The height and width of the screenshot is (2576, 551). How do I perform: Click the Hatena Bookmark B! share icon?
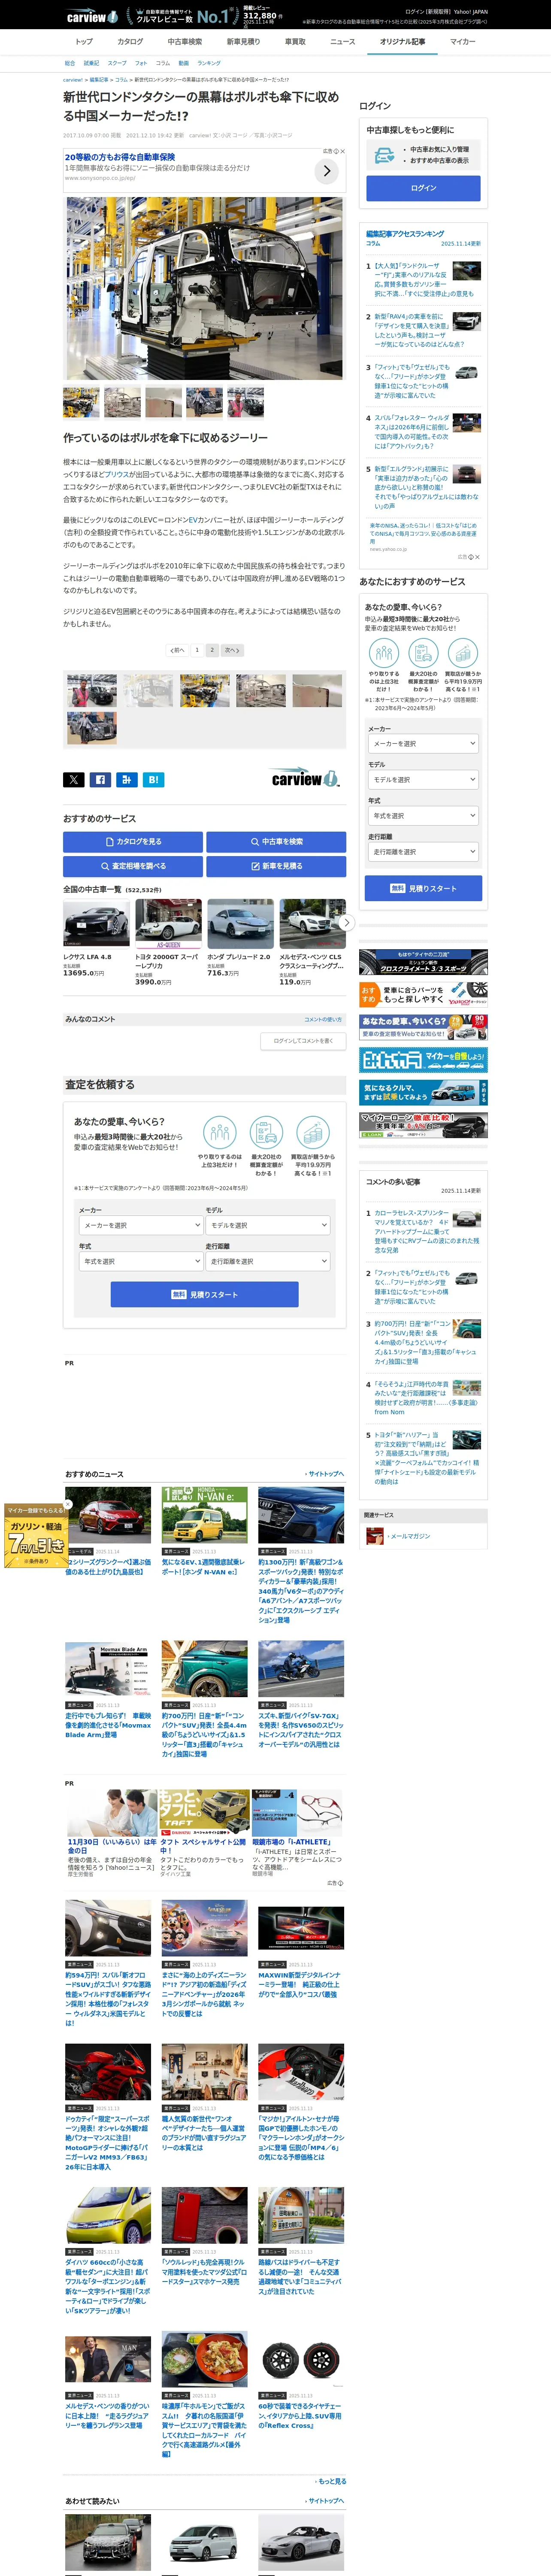(153, 779)
